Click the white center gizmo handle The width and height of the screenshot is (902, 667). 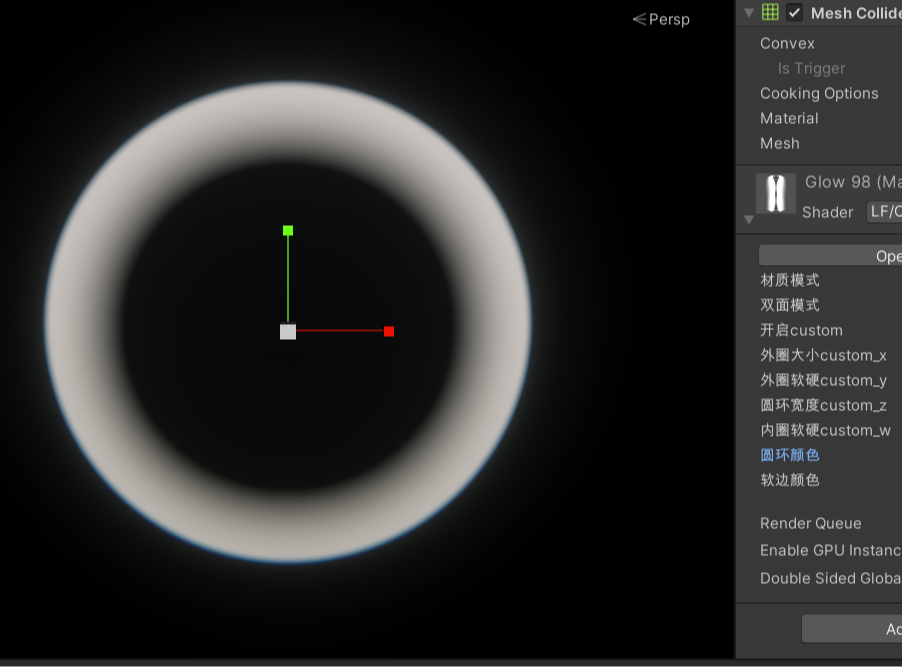tap(288, 332)
